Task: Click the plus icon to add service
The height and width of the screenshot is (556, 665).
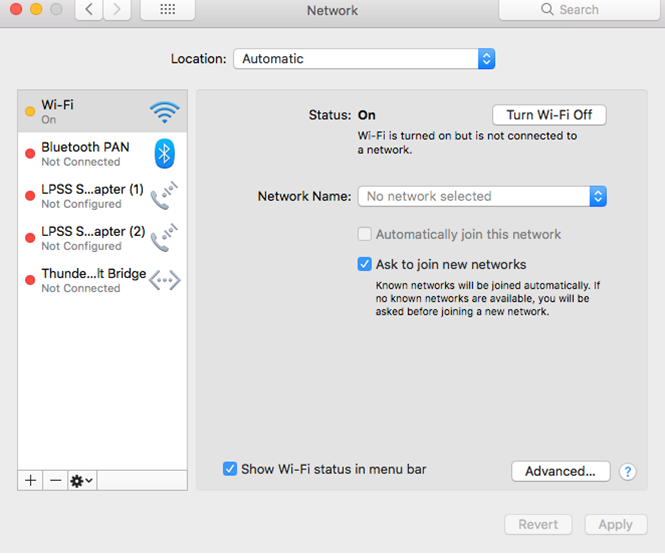Action: [x=31, y=480]
